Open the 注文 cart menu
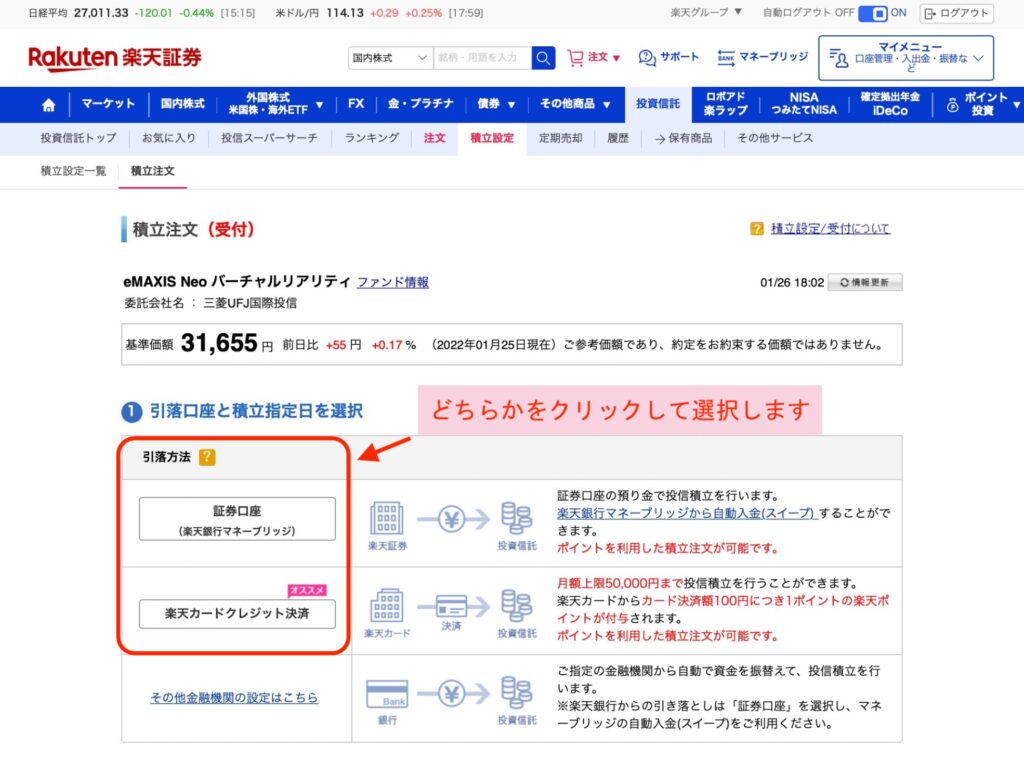1024x760 pixels. click(594, 57)
